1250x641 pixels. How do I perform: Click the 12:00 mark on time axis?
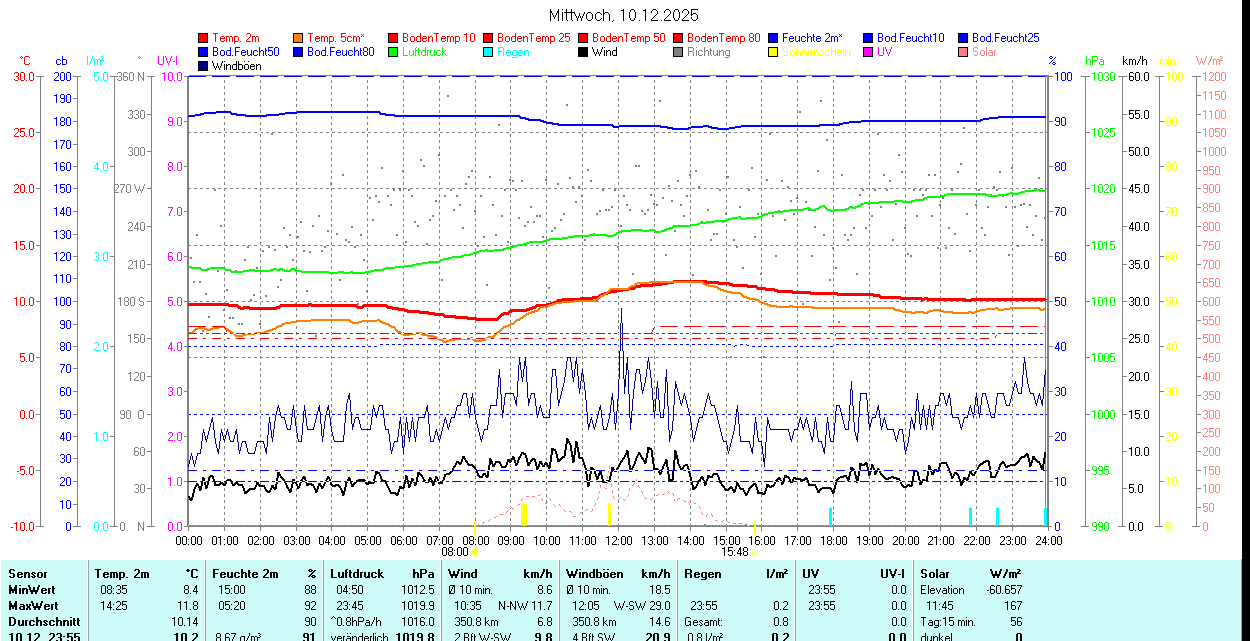(619, 540)
